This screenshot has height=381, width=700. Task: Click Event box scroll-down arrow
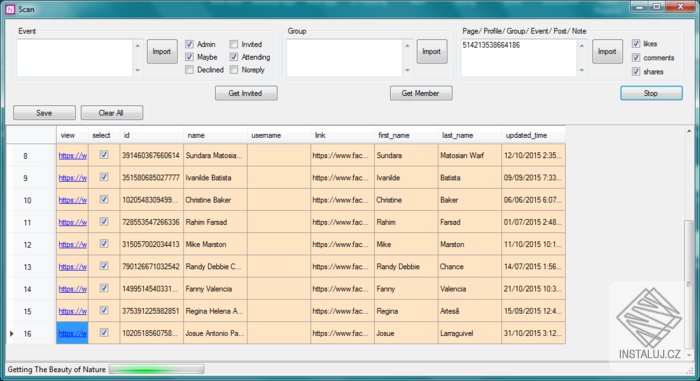pyautogui.click(x=138, y=70)
